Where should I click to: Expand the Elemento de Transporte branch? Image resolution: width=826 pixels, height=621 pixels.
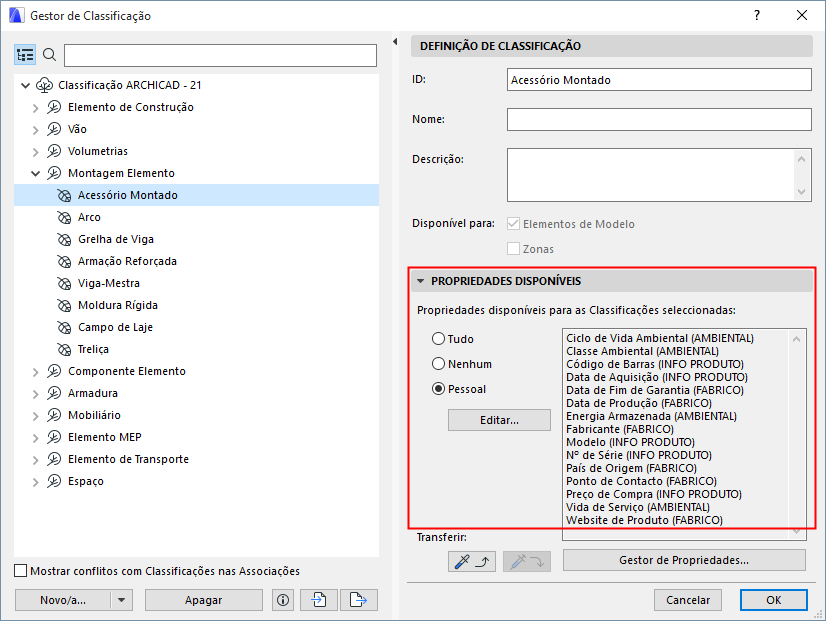click(35, 460)
